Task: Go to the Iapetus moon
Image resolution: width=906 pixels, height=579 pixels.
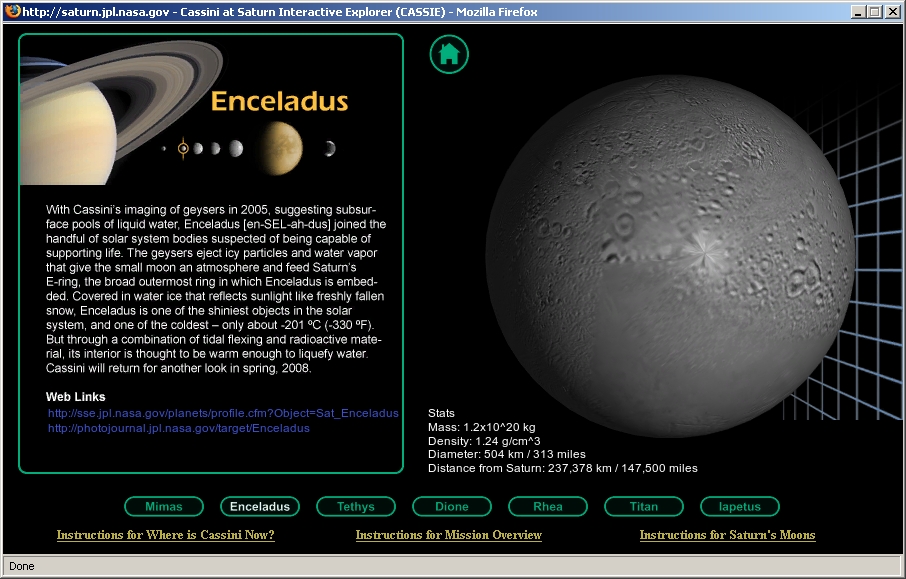Action: click(739, 507)
